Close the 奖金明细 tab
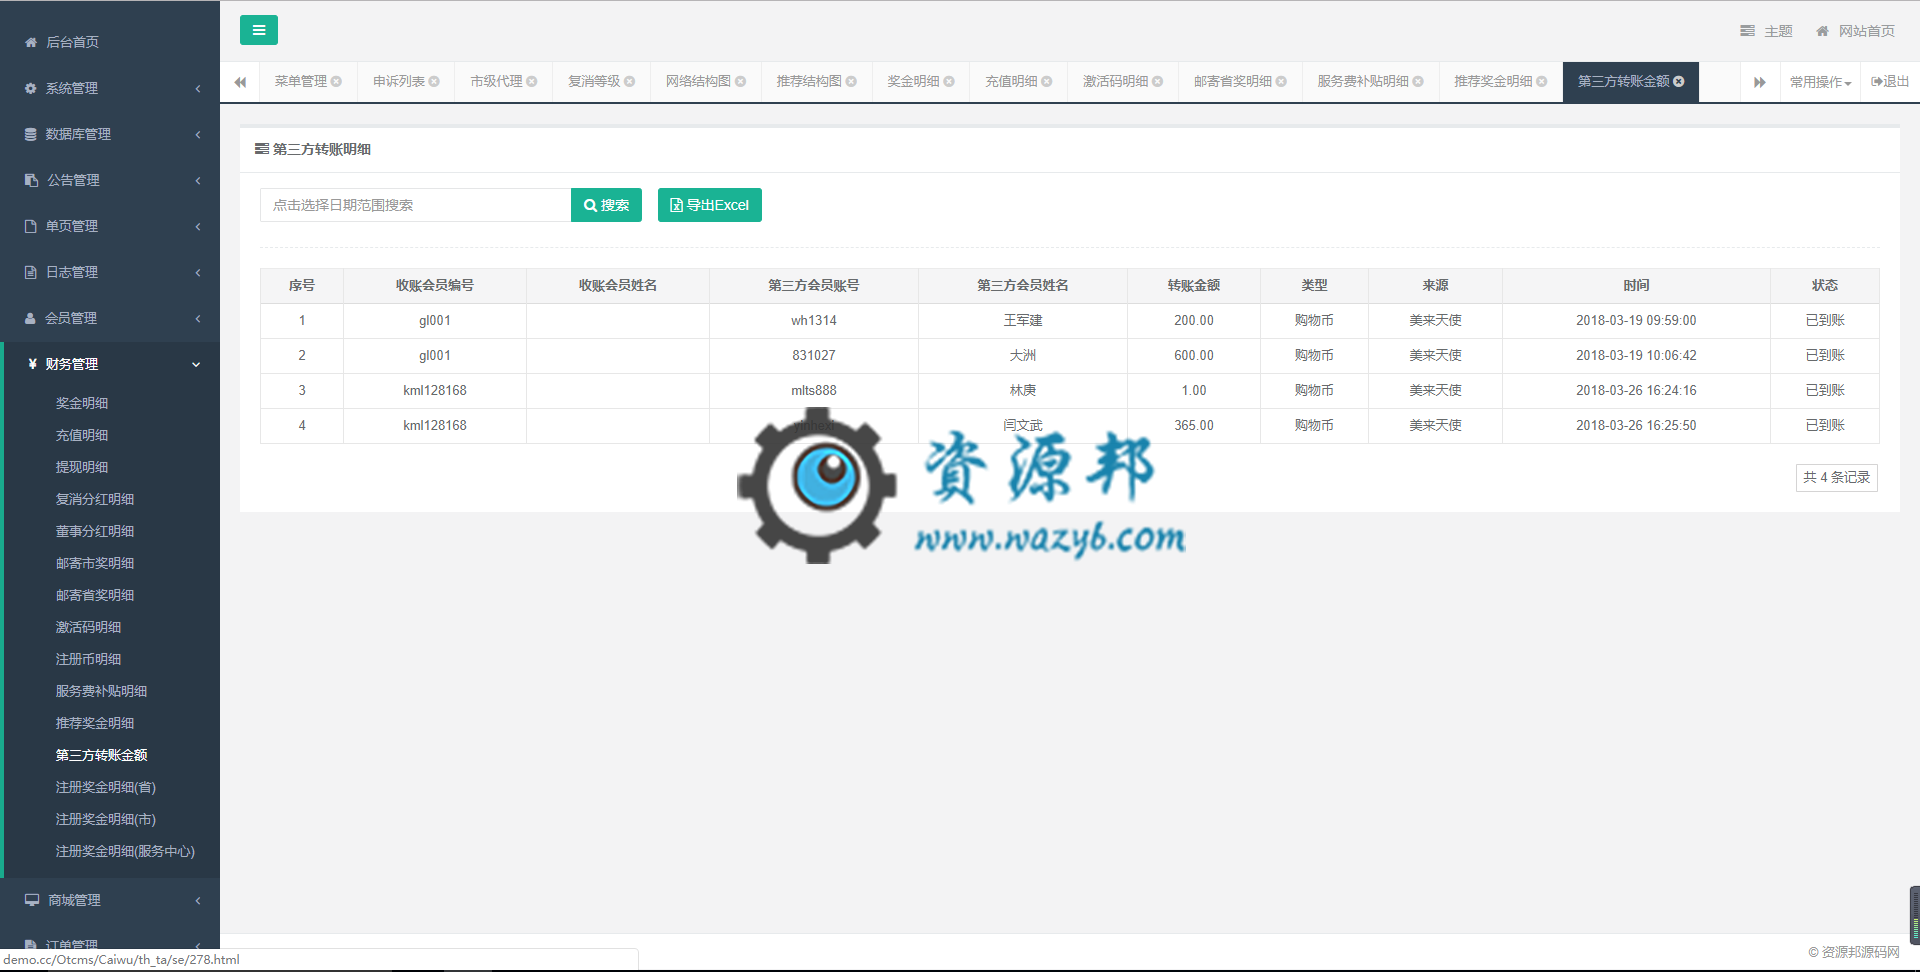1920x972 pixels. tap(949, 82)
